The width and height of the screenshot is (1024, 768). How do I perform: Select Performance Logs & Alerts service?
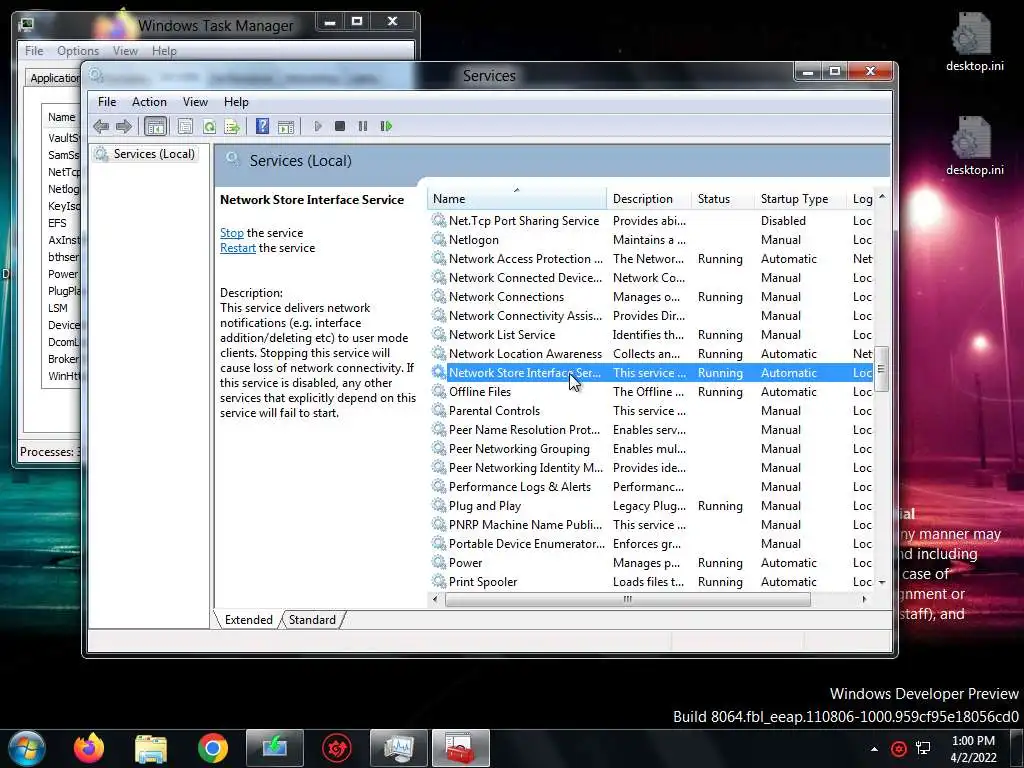point(651,487)
